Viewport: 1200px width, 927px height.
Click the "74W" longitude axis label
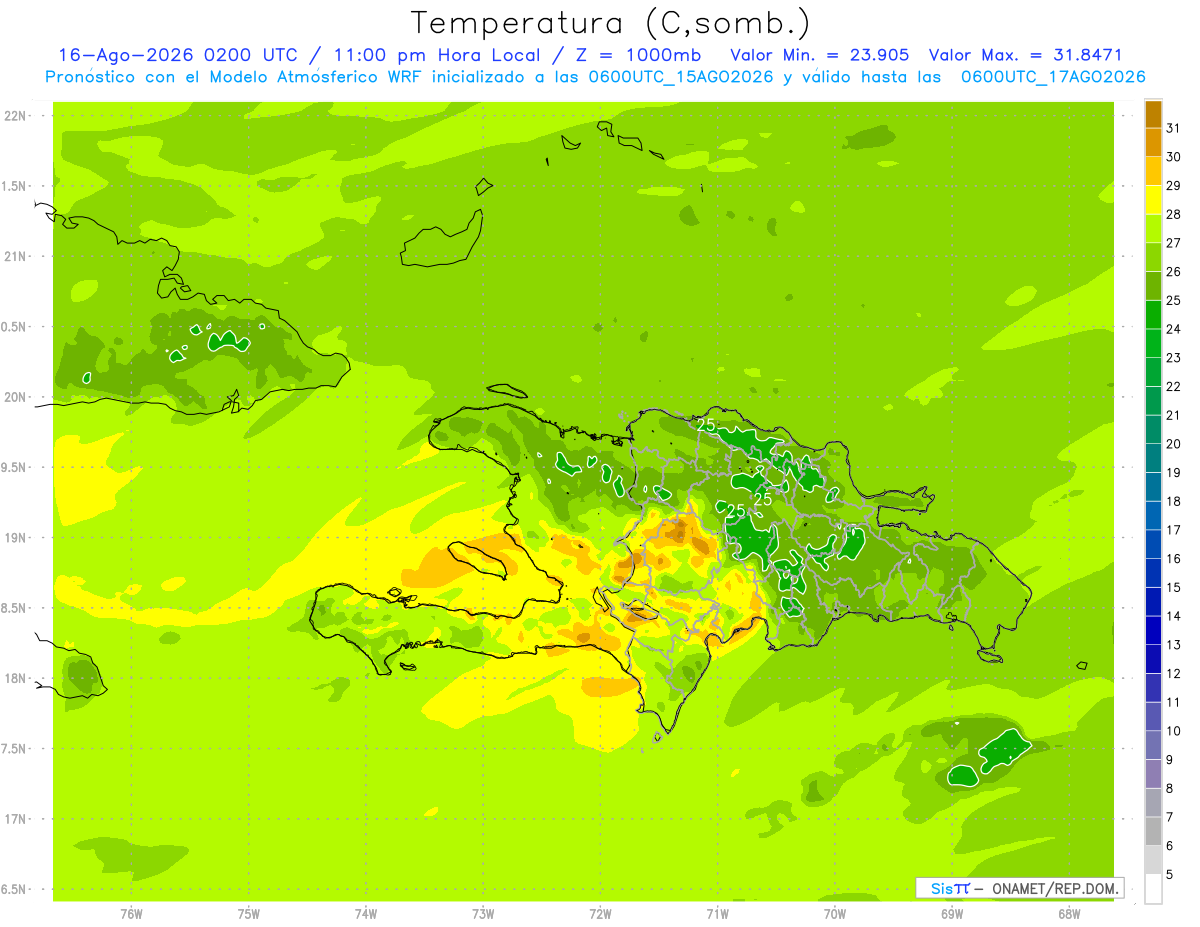[366, 914]
